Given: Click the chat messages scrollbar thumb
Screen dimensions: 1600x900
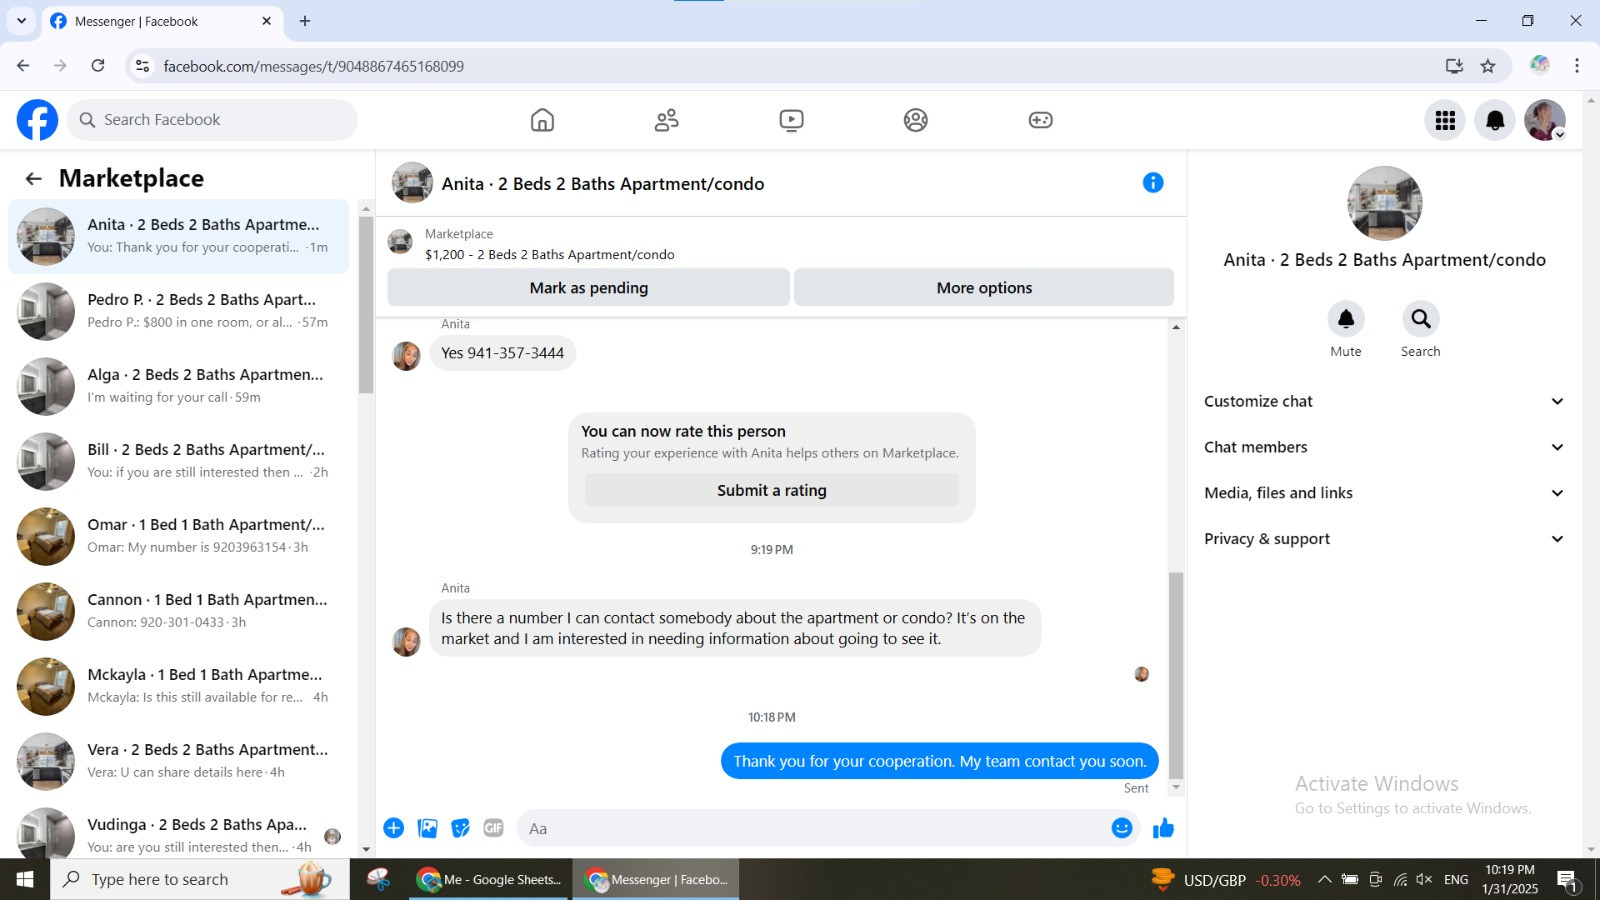Looking at the screenshot, I should click(1176, 675).
